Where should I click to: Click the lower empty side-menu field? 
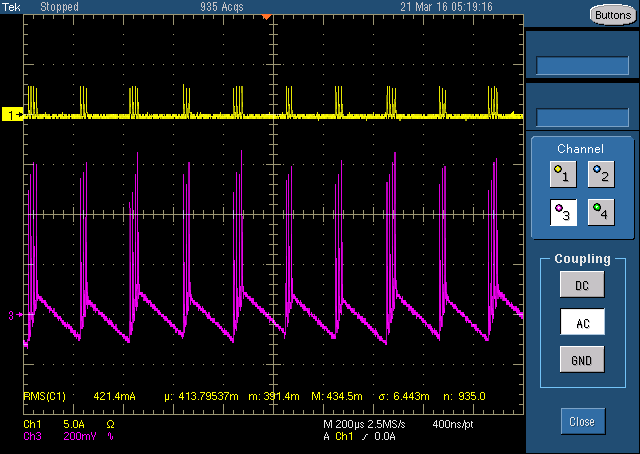pos(582,118)
